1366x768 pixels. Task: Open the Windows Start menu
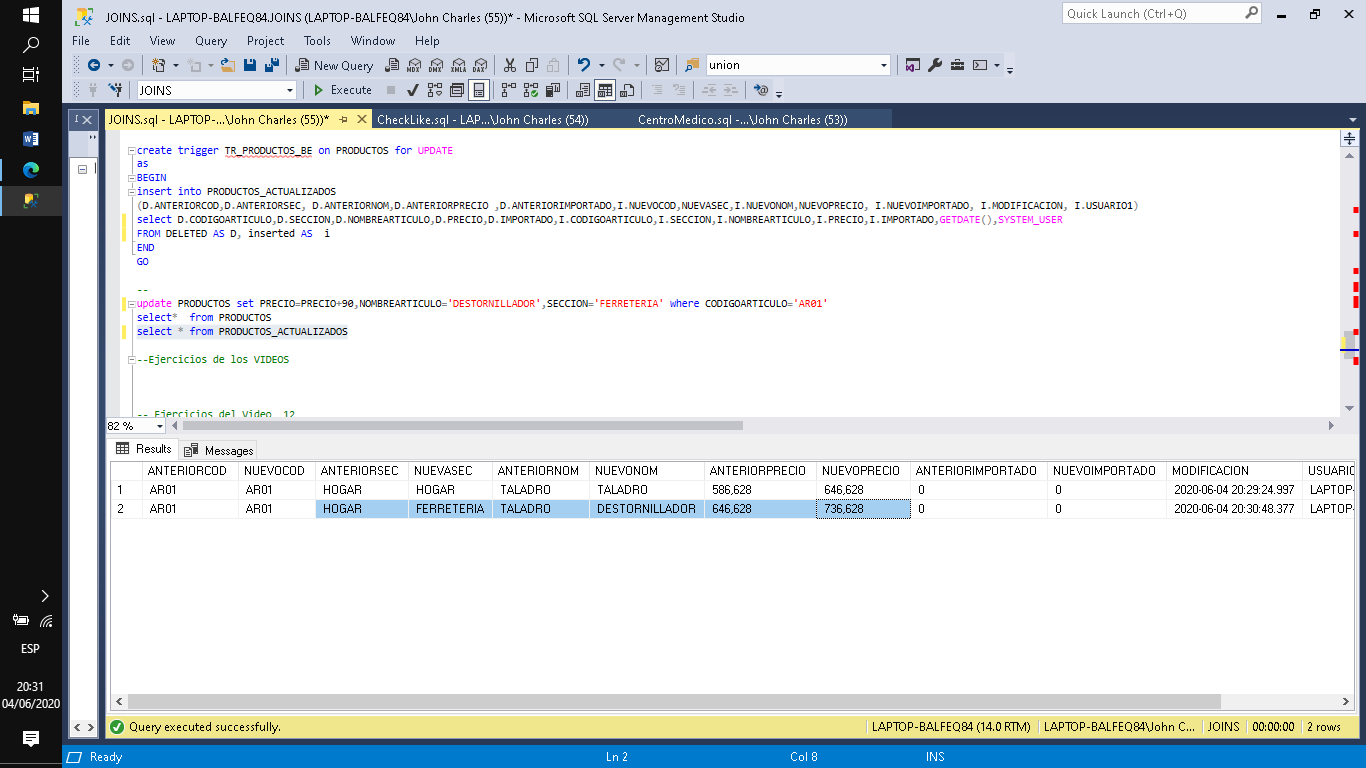[x=30, y=15]
